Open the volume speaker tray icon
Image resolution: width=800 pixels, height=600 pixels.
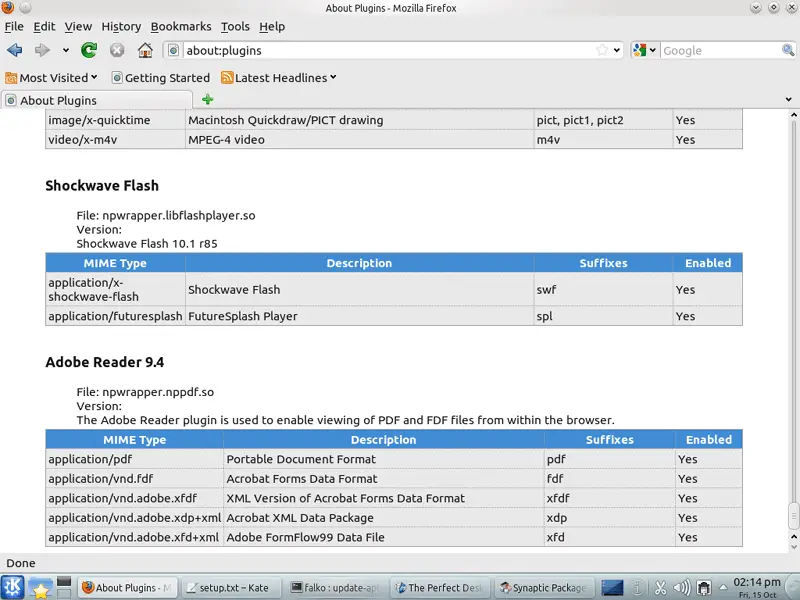(x=682, y=588)
